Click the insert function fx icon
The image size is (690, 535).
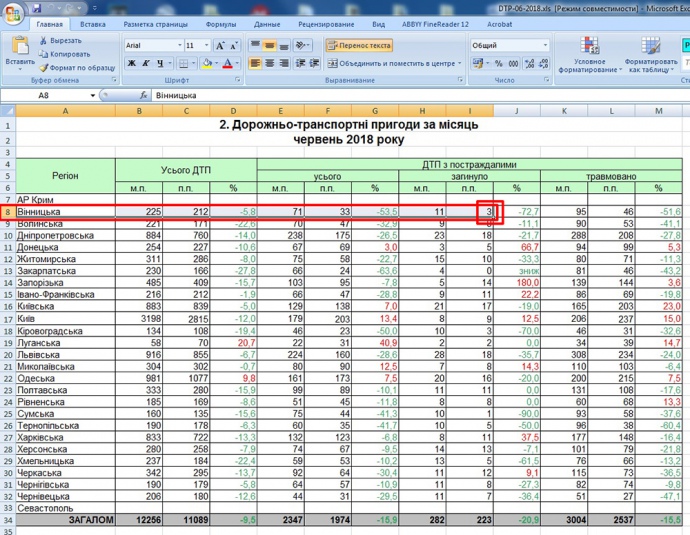tap(141, 95)
